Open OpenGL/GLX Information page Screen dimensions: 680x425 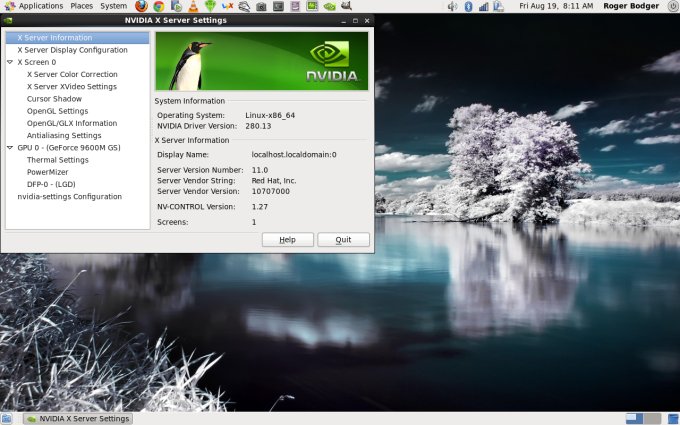(x=72, y=123)
